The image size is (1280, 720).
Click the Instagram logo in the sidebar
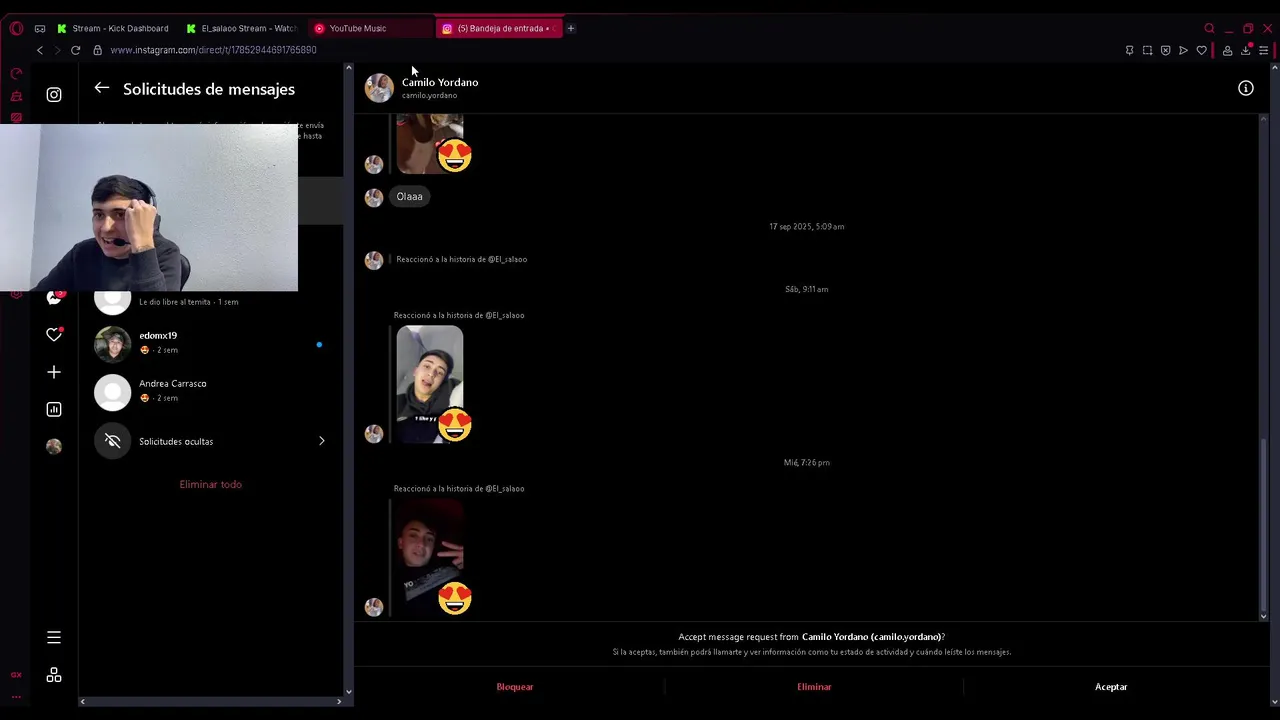(x=54, y=95)
